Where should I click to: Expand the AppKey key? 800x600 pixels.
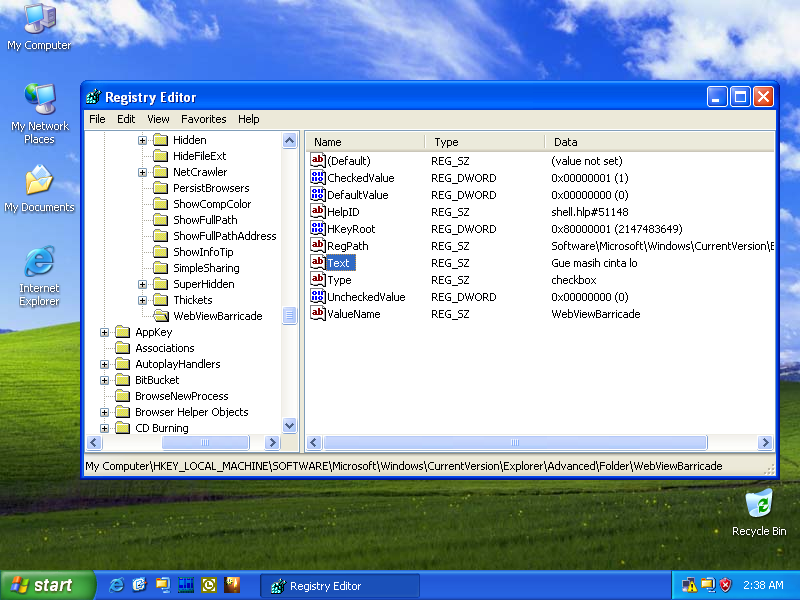click(104, 332)
